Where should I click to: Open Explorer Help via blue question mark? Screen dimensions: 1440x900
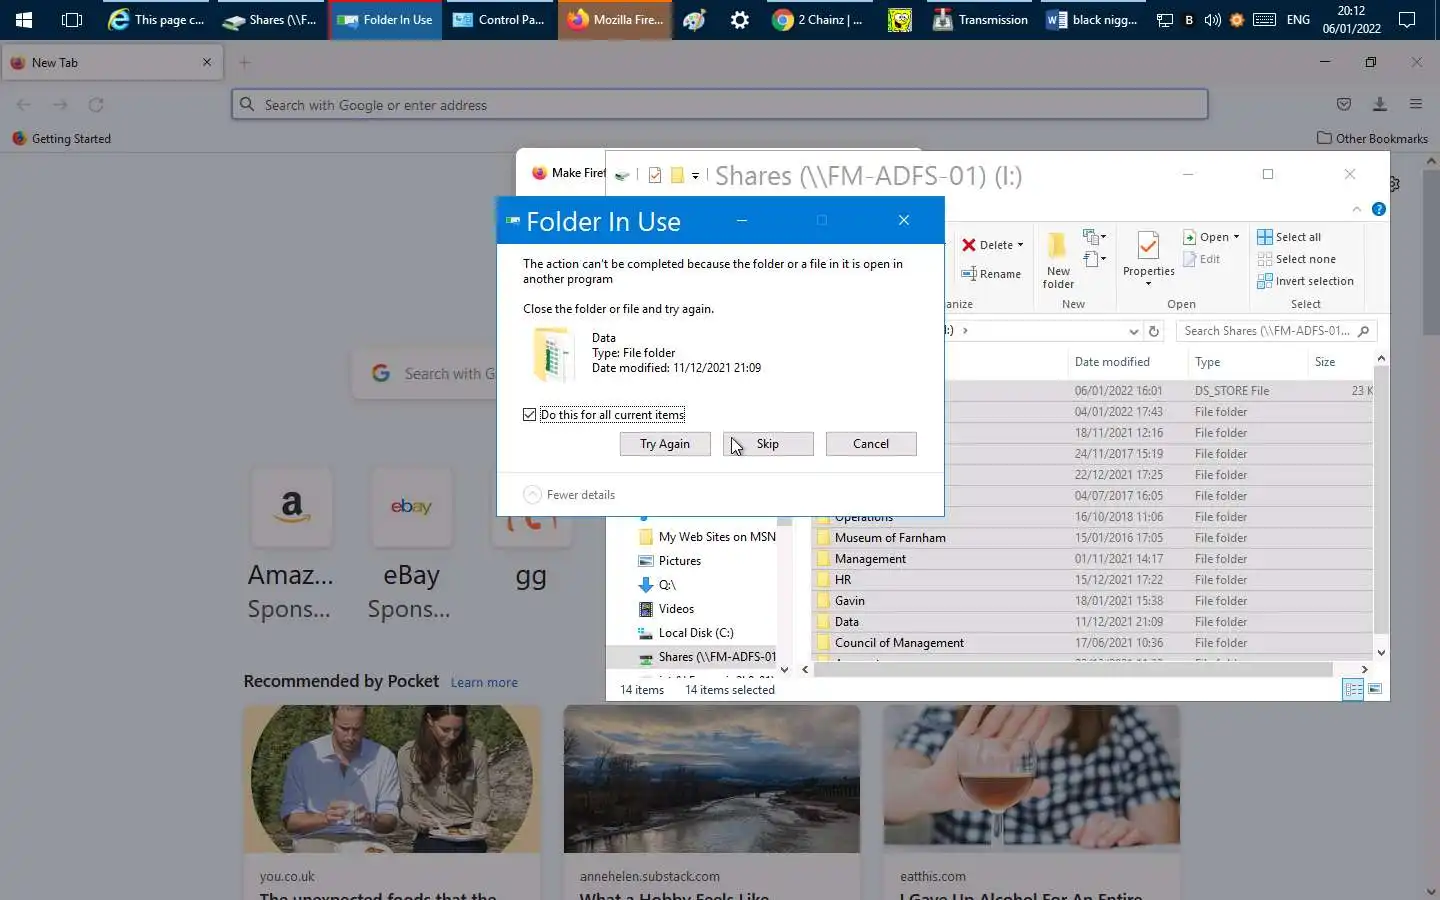tap(1379, 209)
